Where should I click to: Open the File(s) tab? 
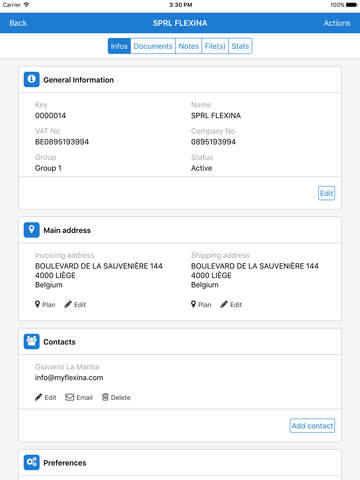(x=215, y=46)
